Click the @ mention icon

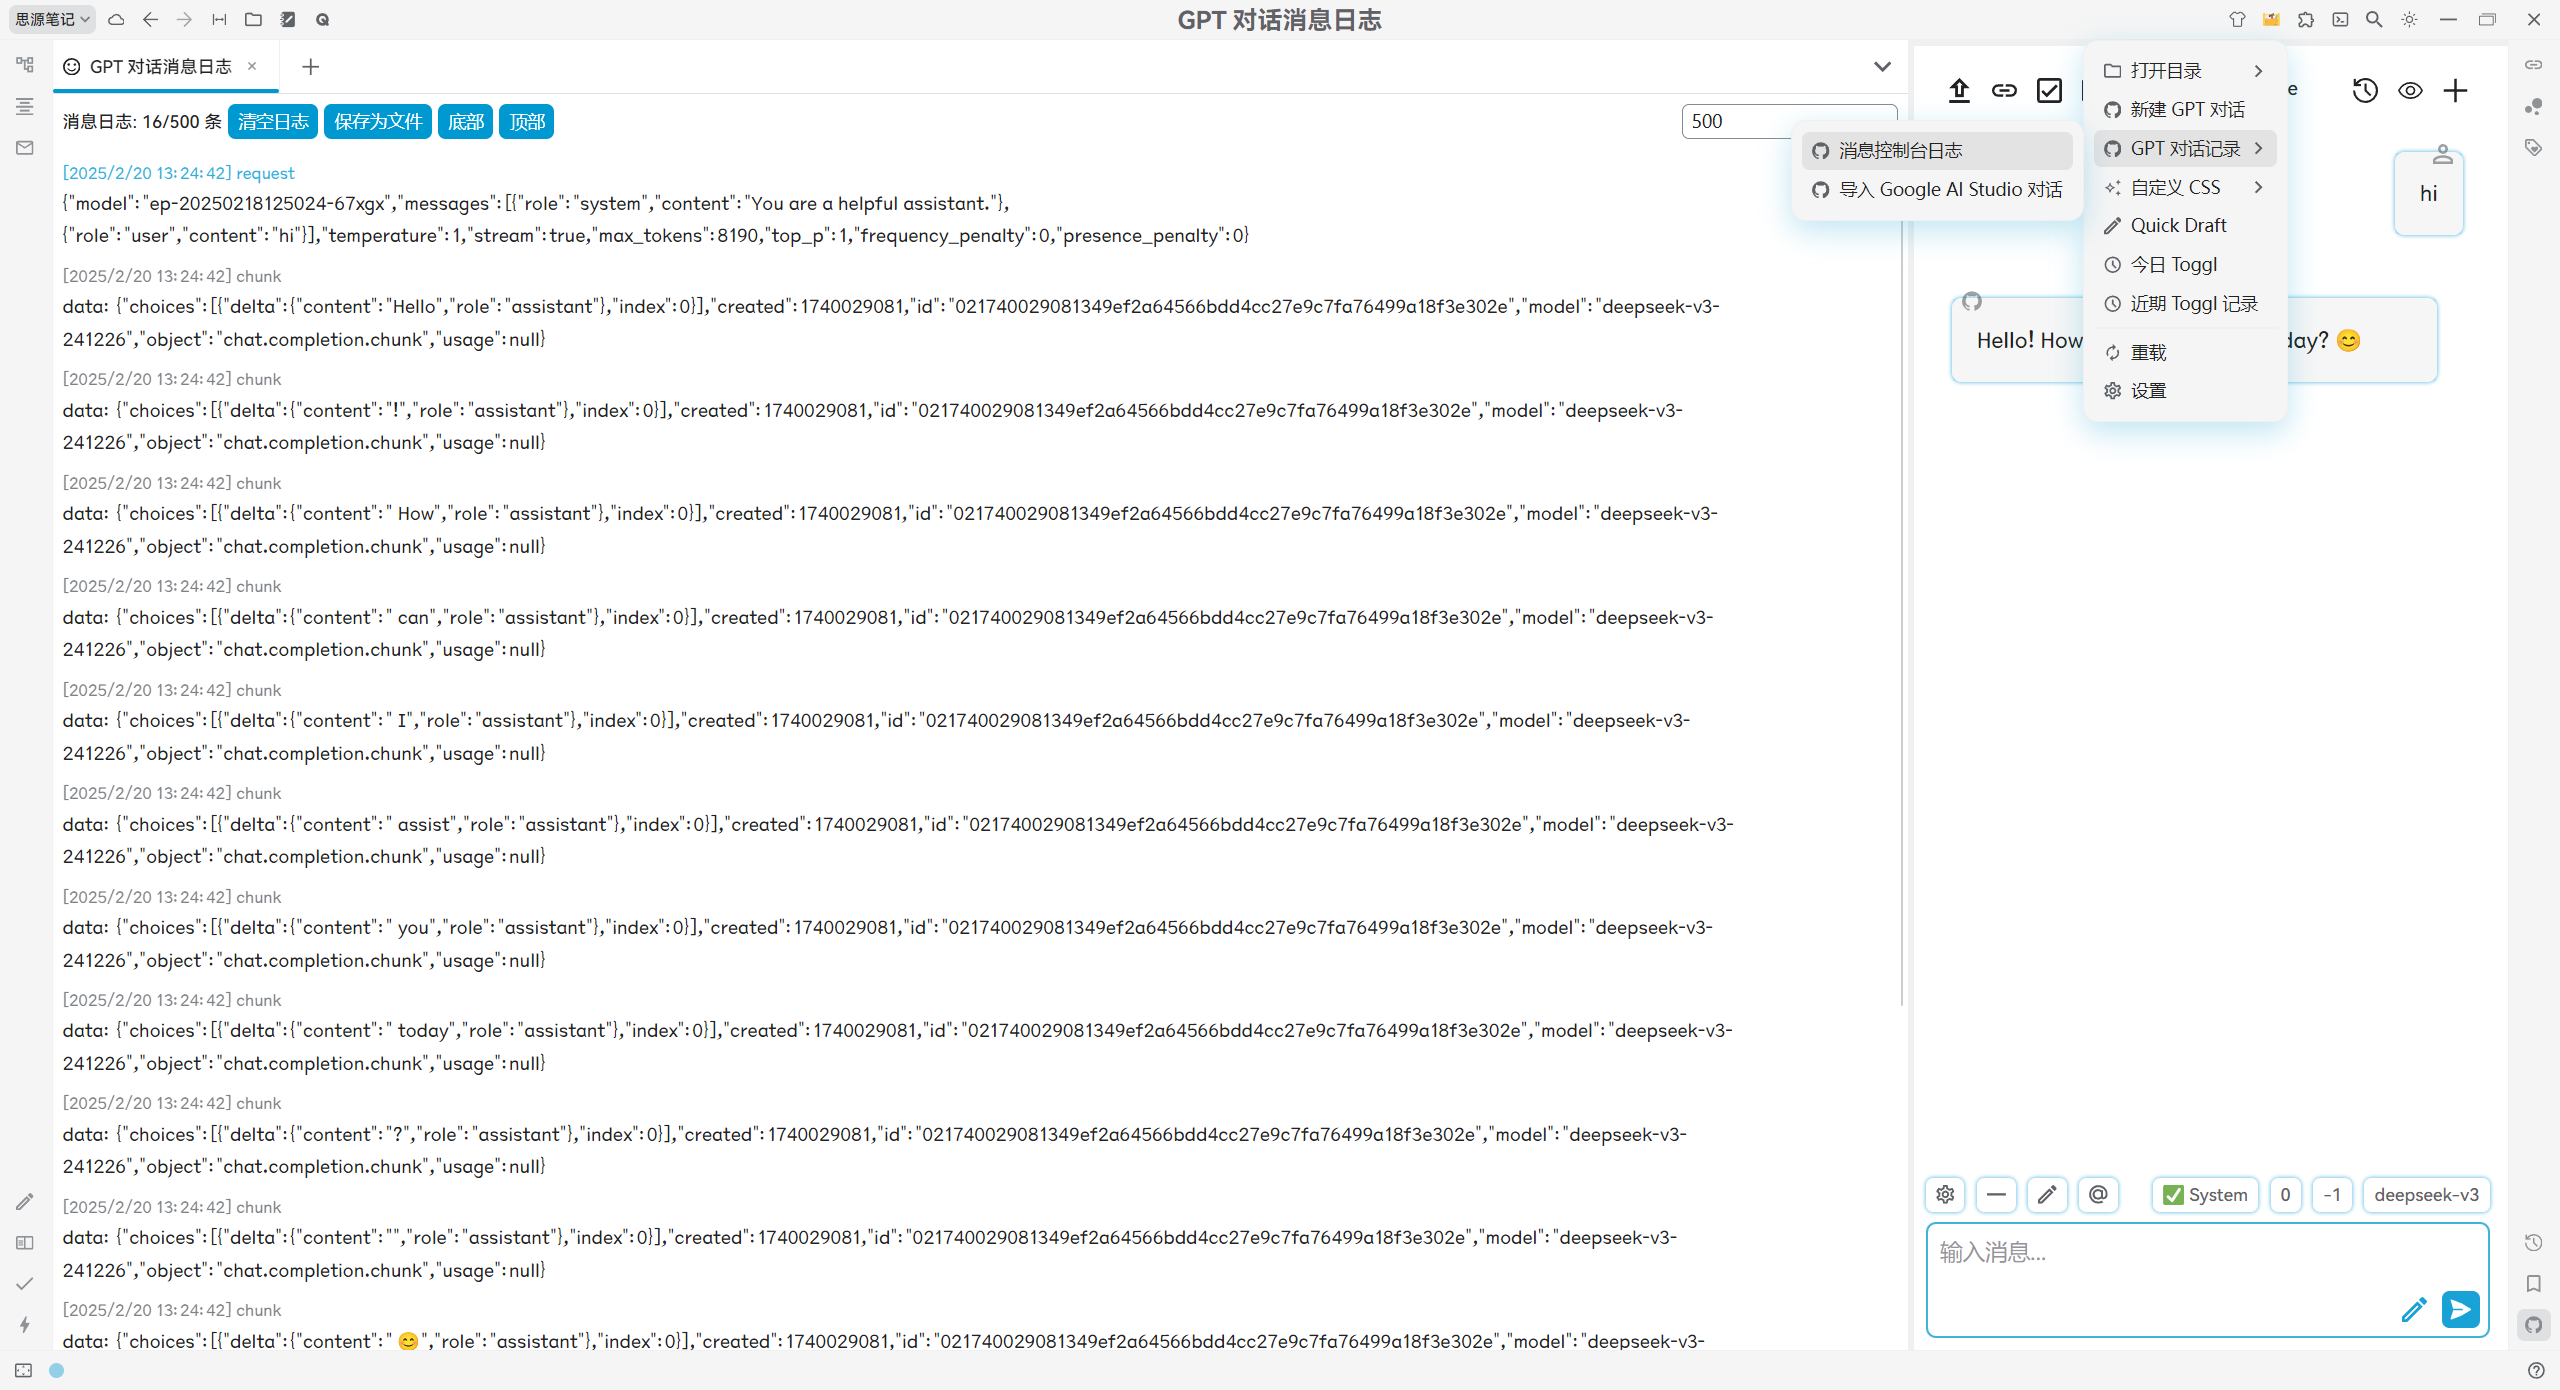point(2098,1194)
